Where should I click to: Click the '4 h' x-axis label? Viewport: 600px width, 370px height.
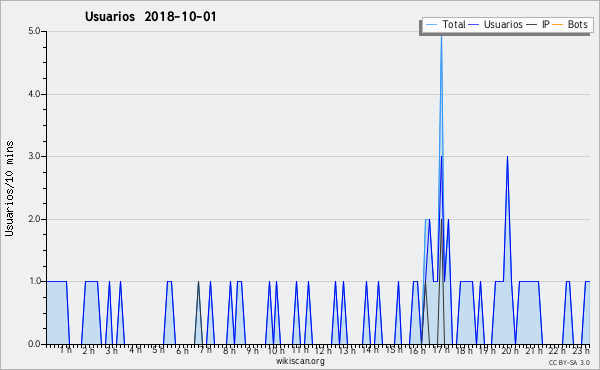(135, 350)
